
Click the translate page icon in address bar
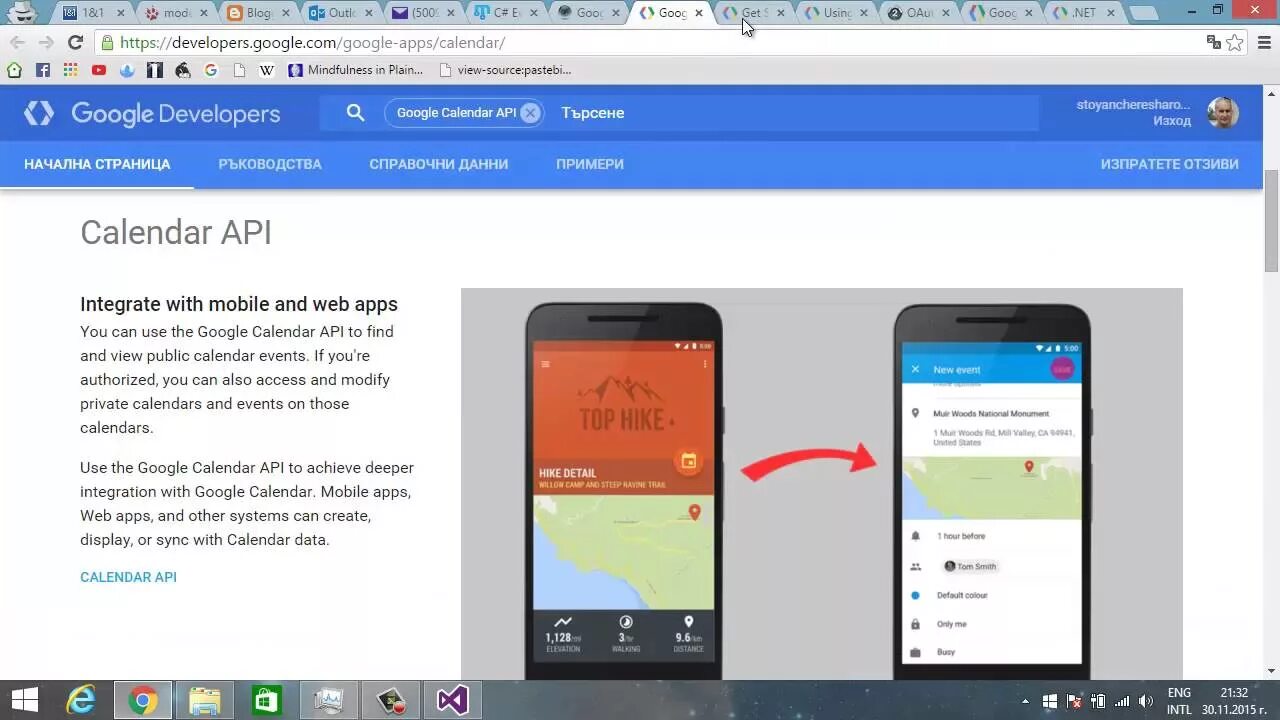coord(1214,43)
